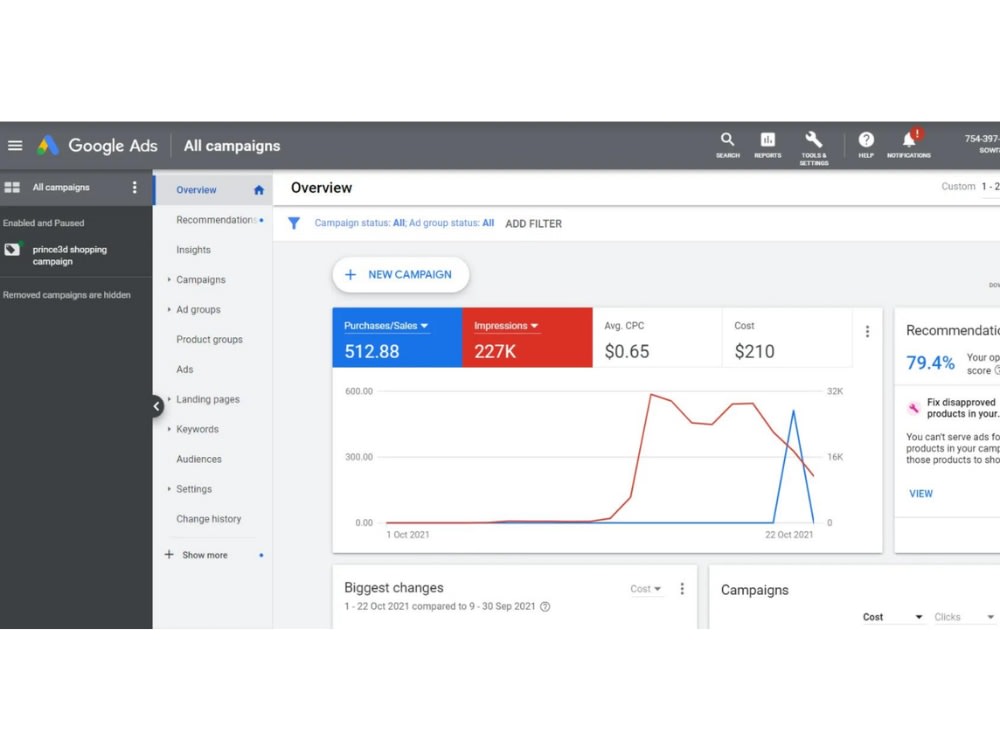Click Fix disapproved products recommendation
1000x750 pixels.
coord(963,408)
